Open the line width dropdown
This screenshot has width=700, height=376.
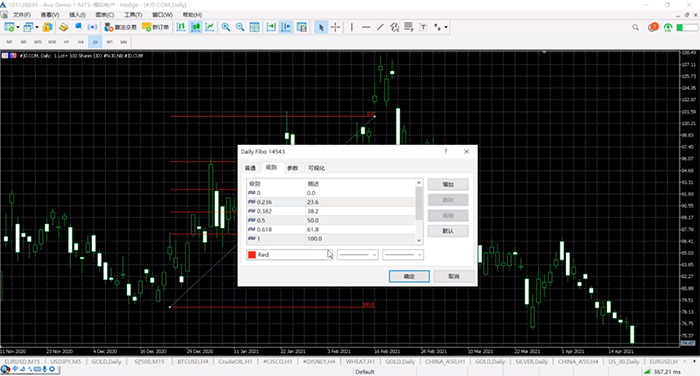[x=403, y=255]
